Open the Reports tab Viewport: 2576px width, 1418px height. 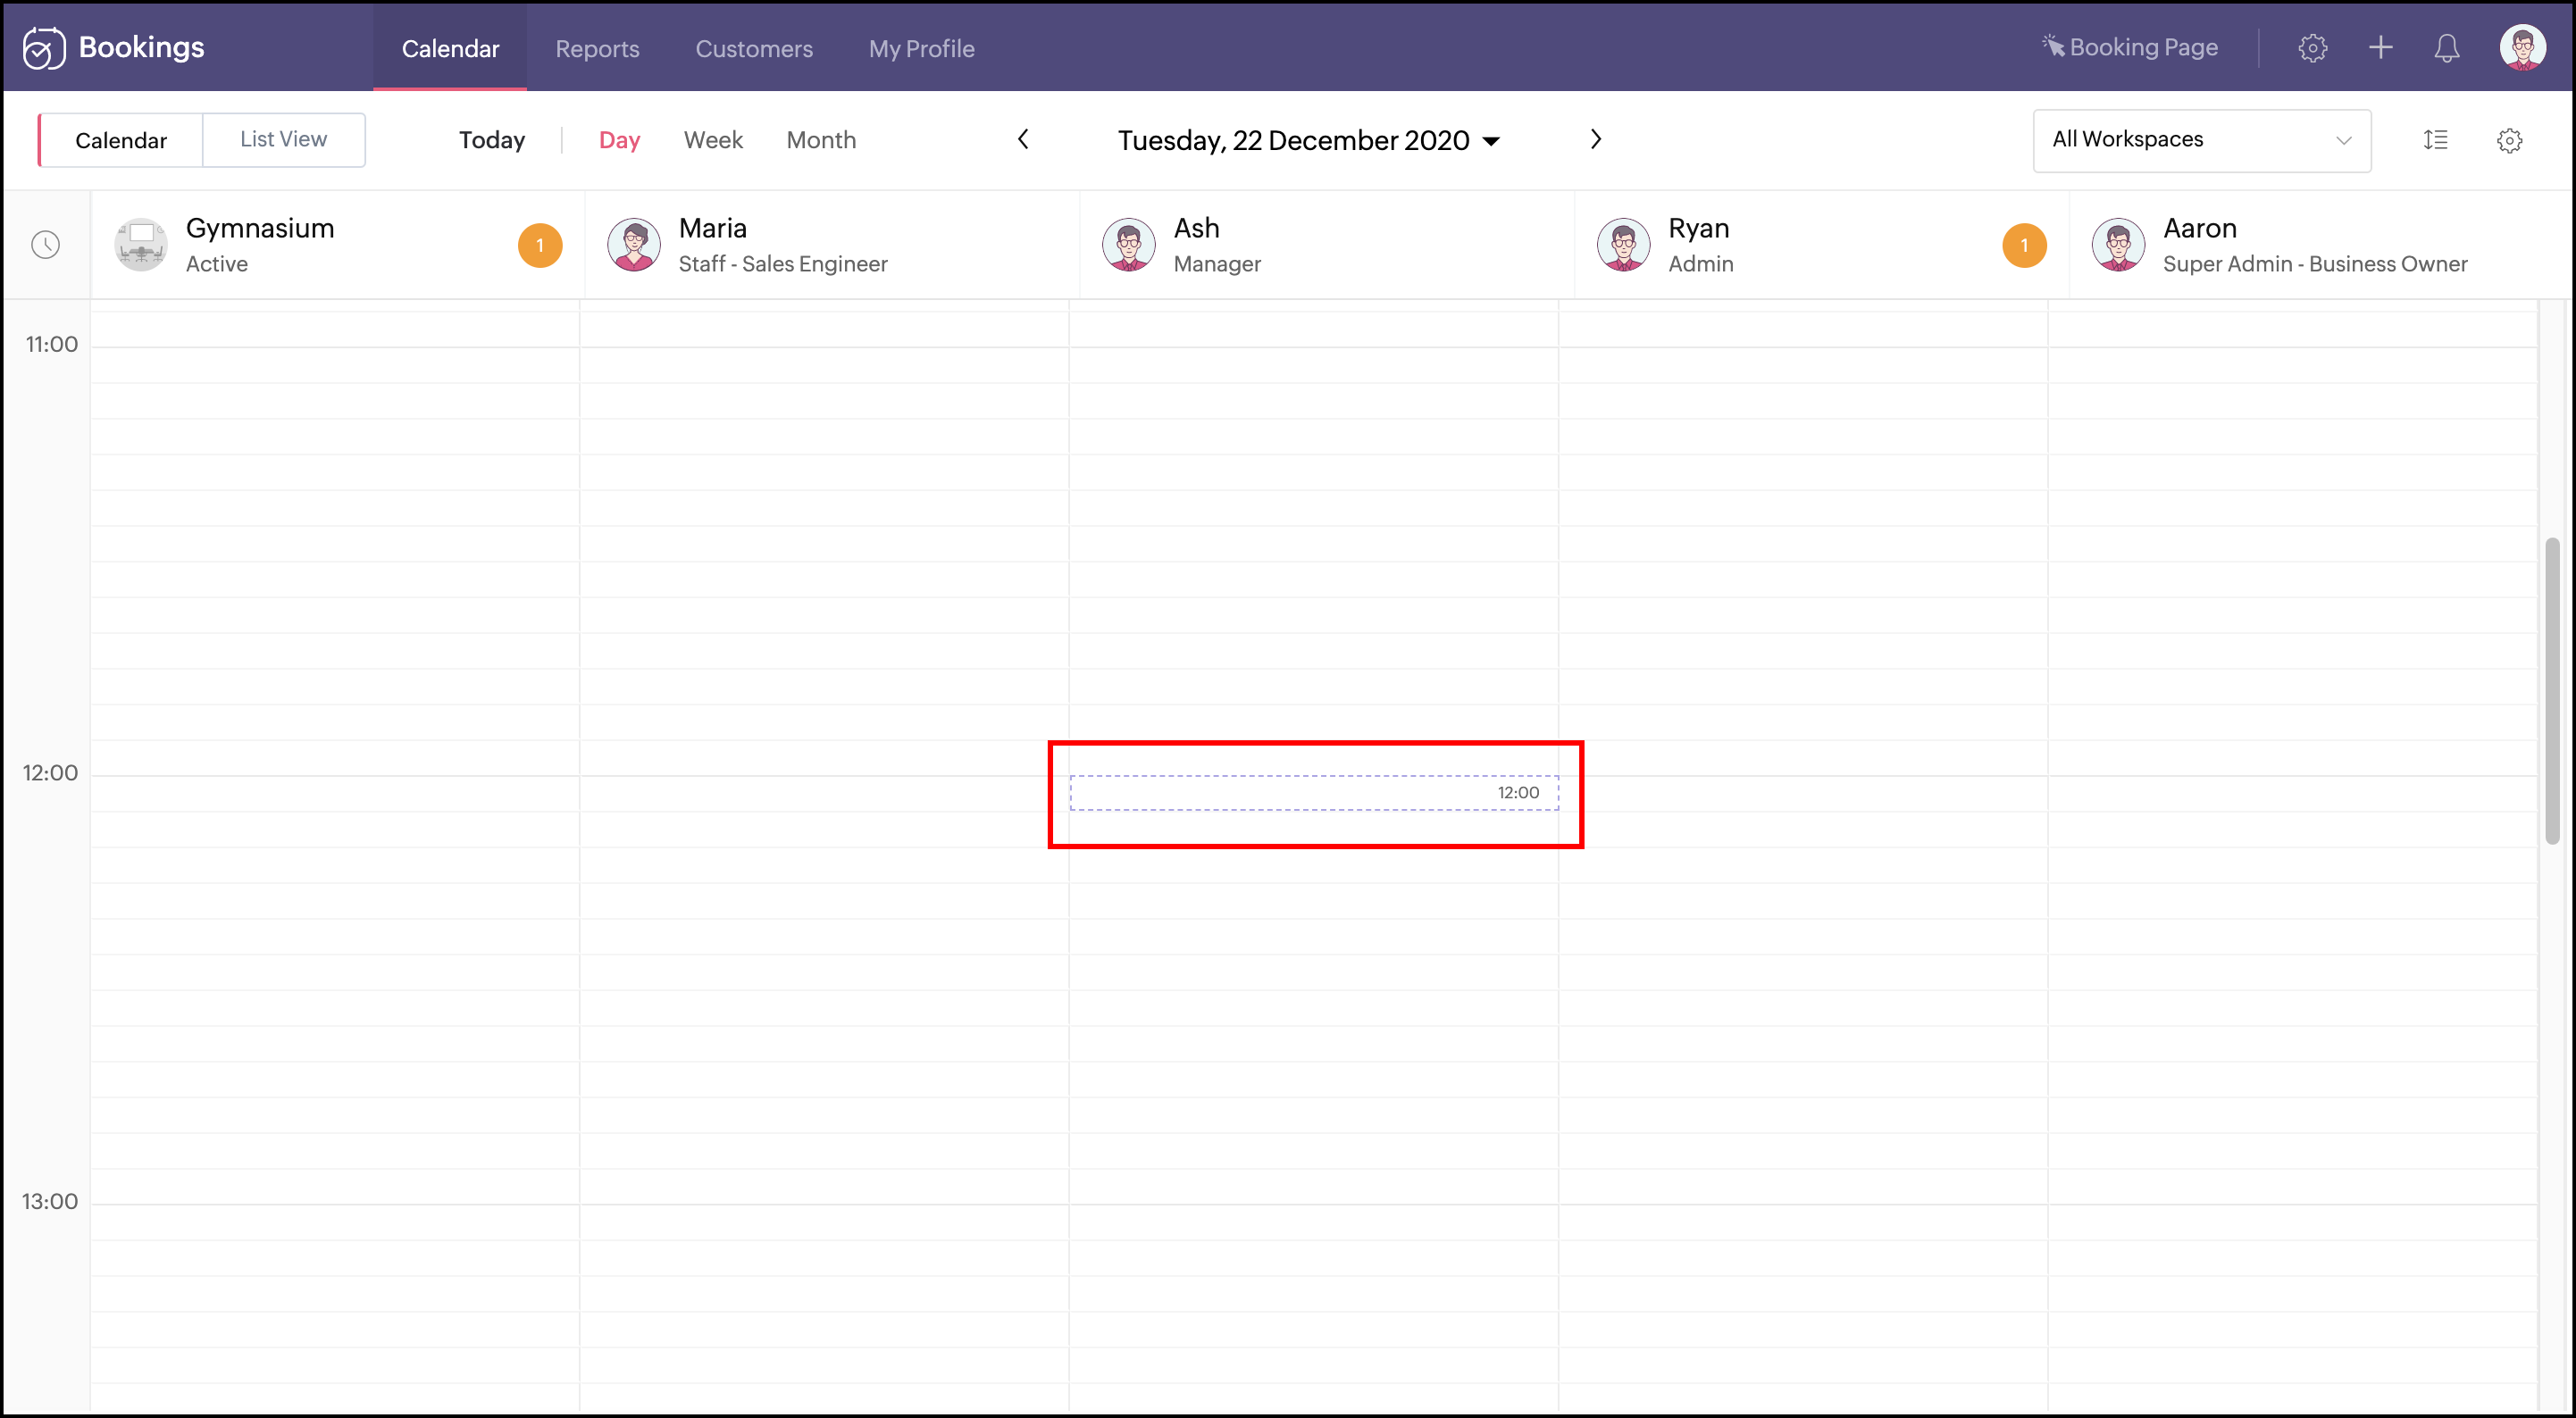click(597, 48)
